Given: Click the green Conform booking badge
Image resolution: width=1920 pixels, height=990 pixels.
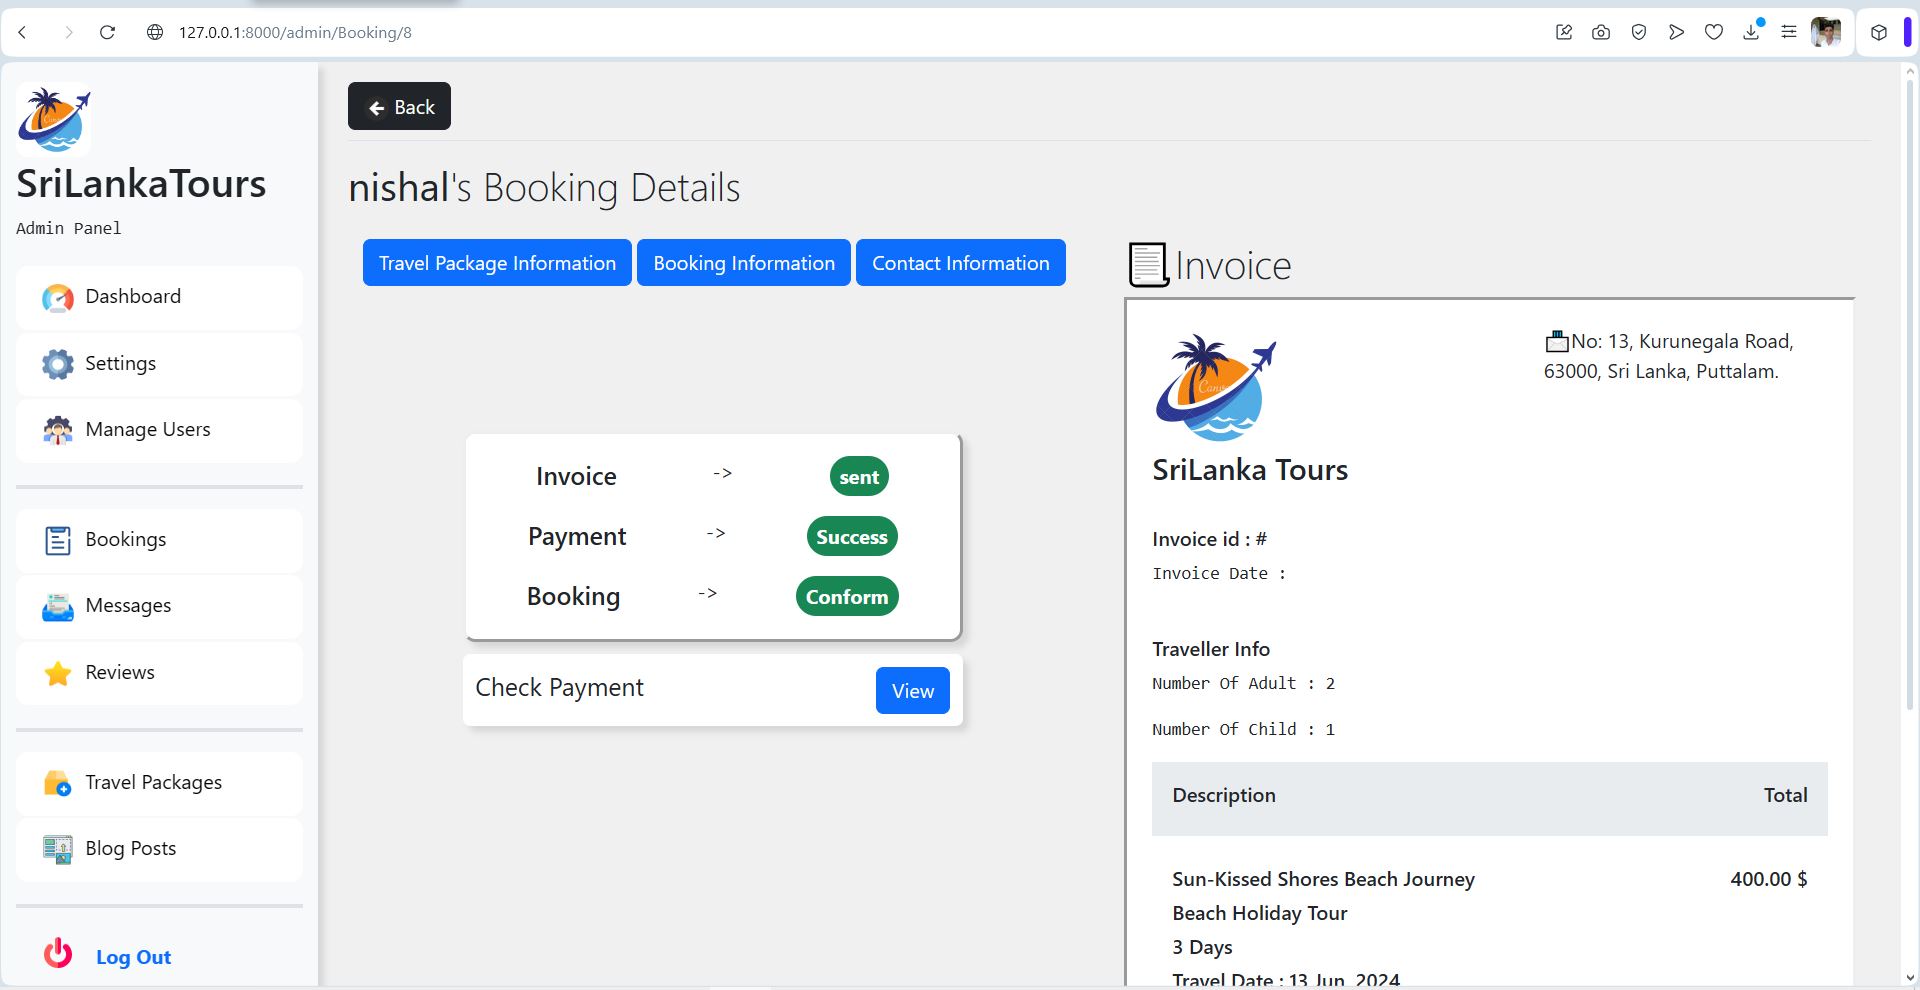Looking at the screenshot, I should tap(847, 597).
